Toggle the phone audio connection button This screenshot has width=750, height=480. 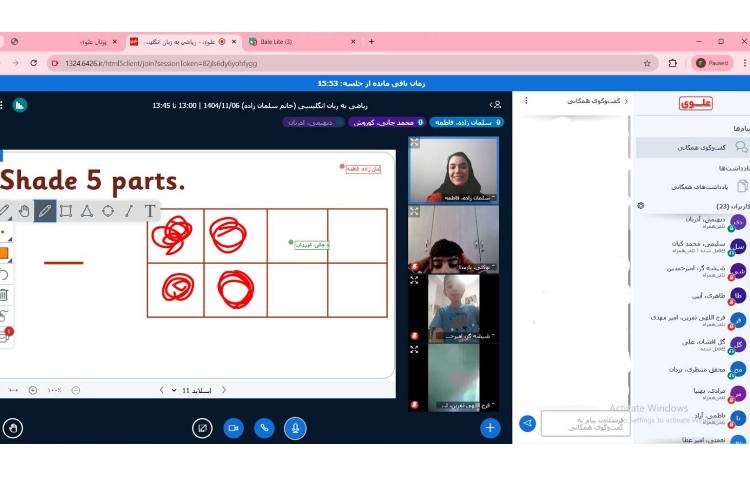pyautogui.click(x=264, y=428)
